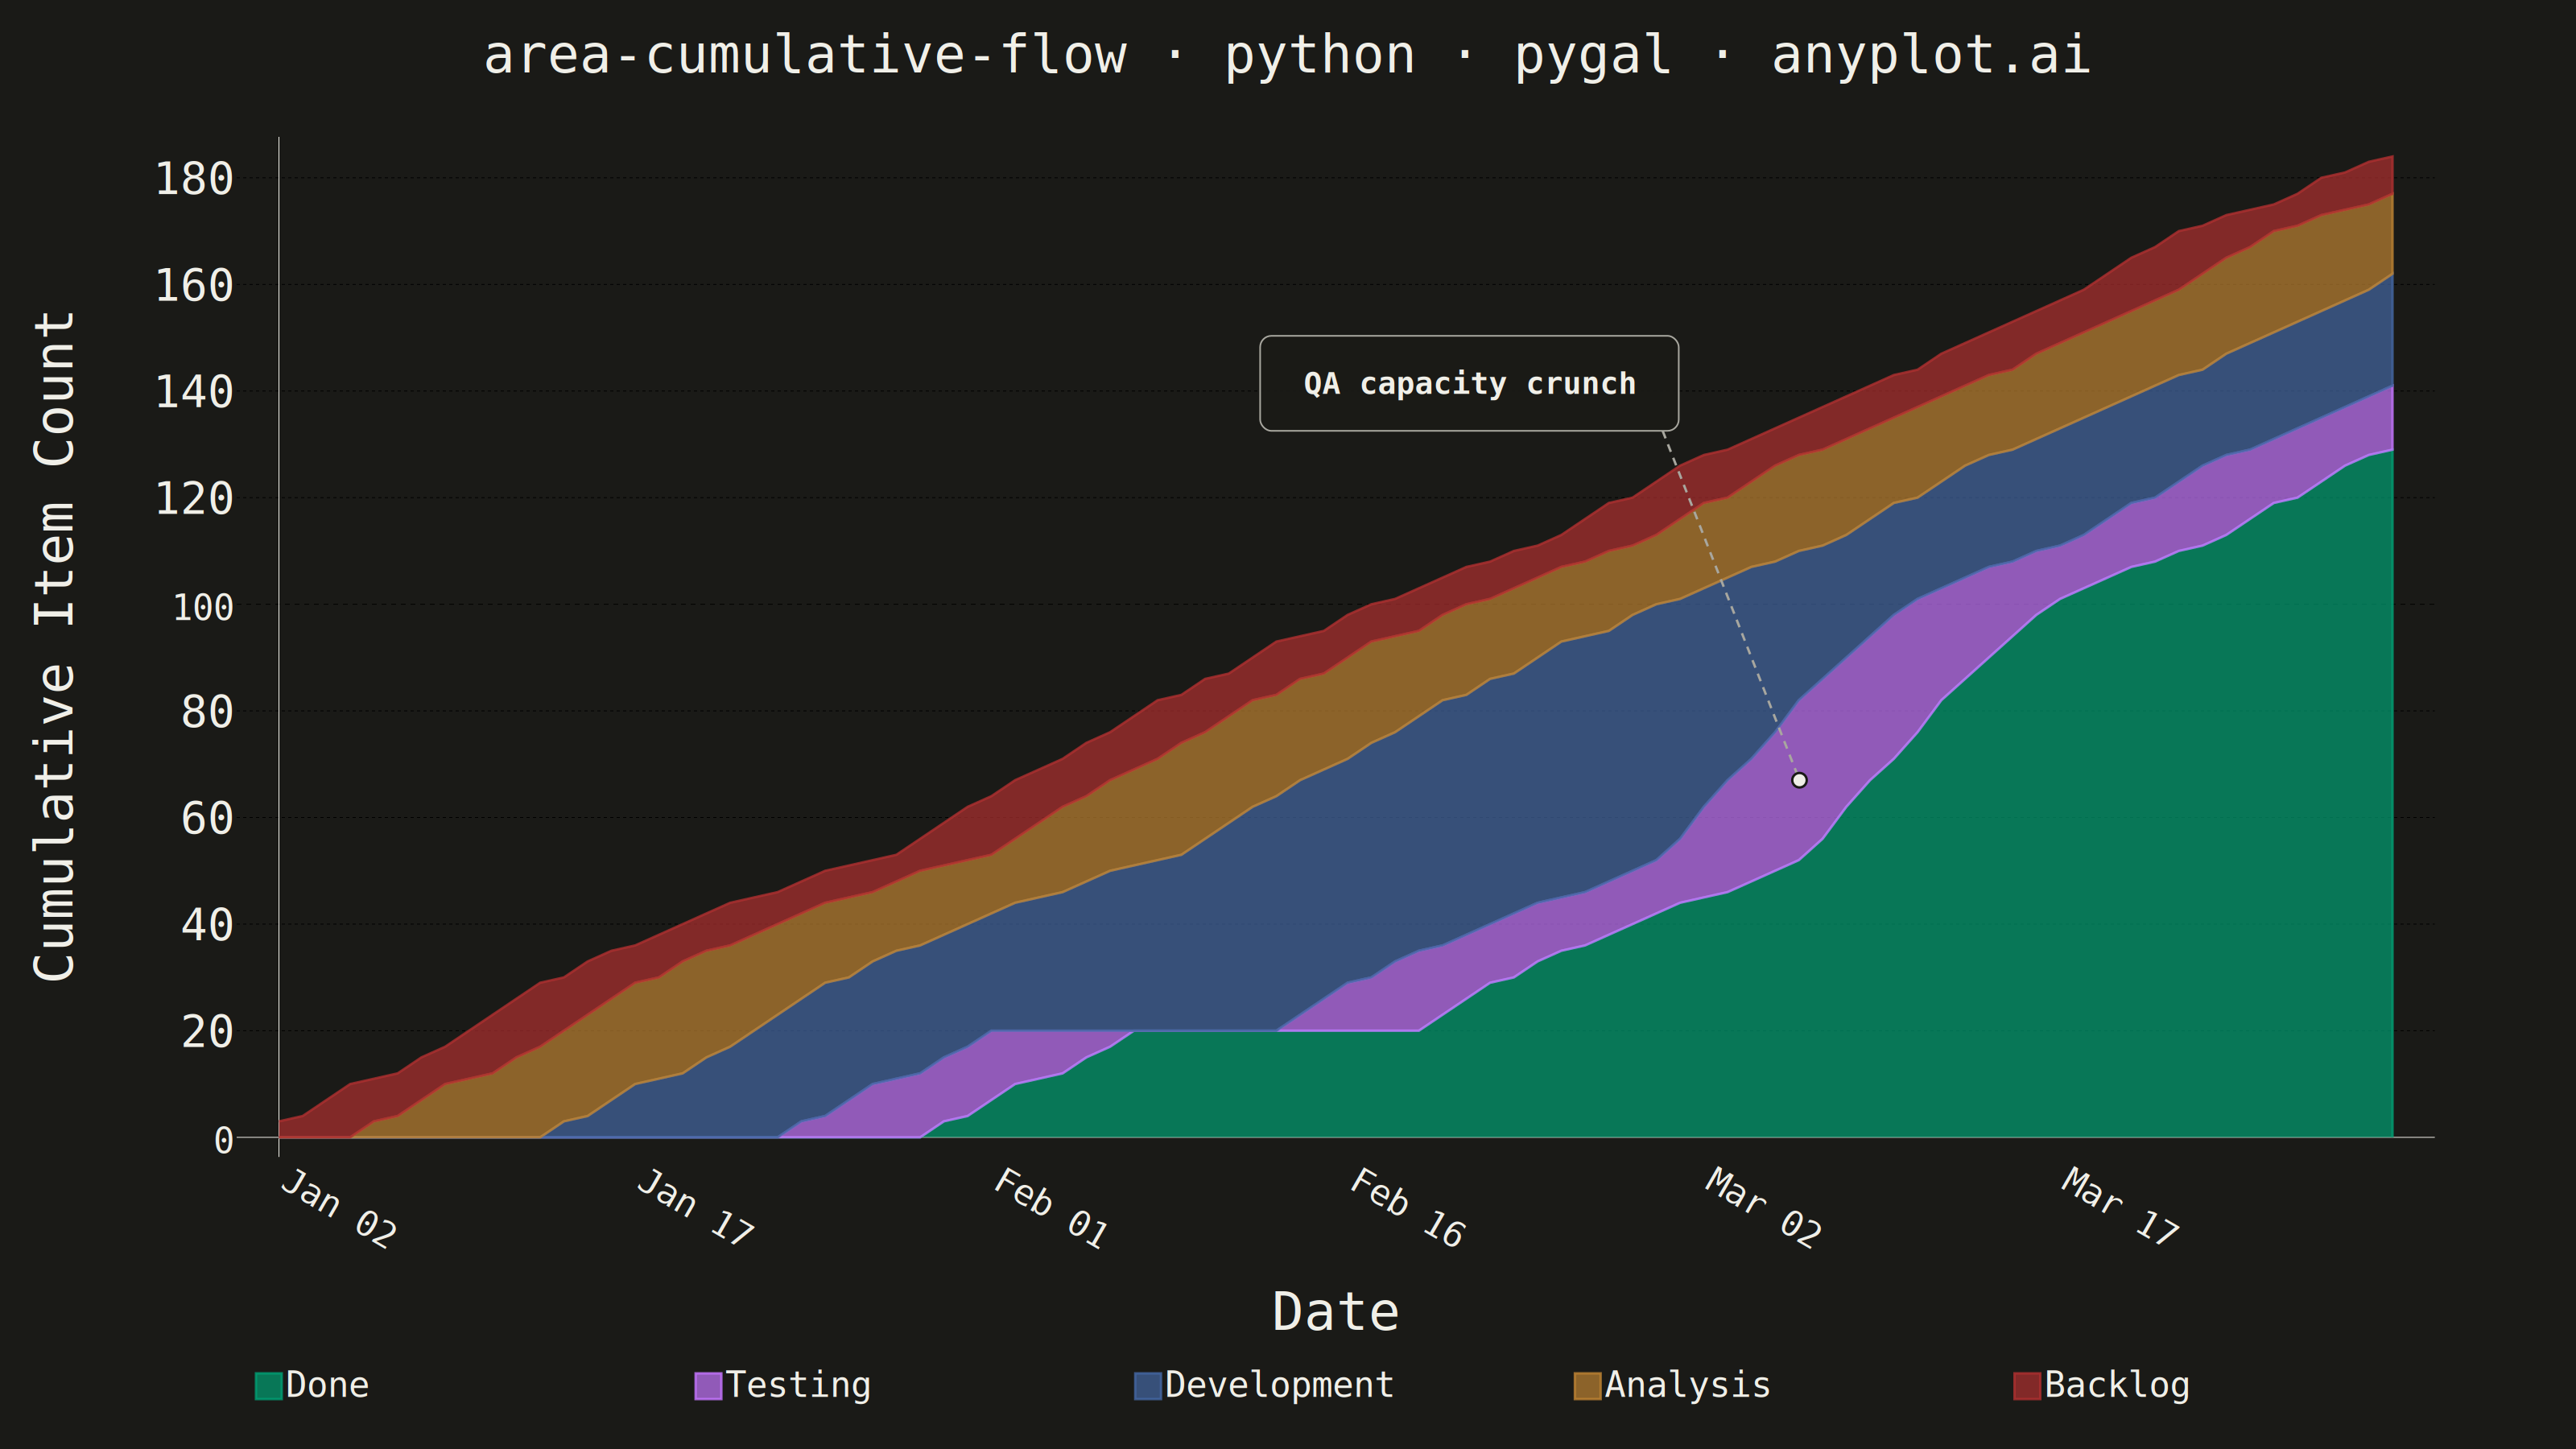
Task: Click the 'Date' x-axis title
Action: pos(1335,1311)
